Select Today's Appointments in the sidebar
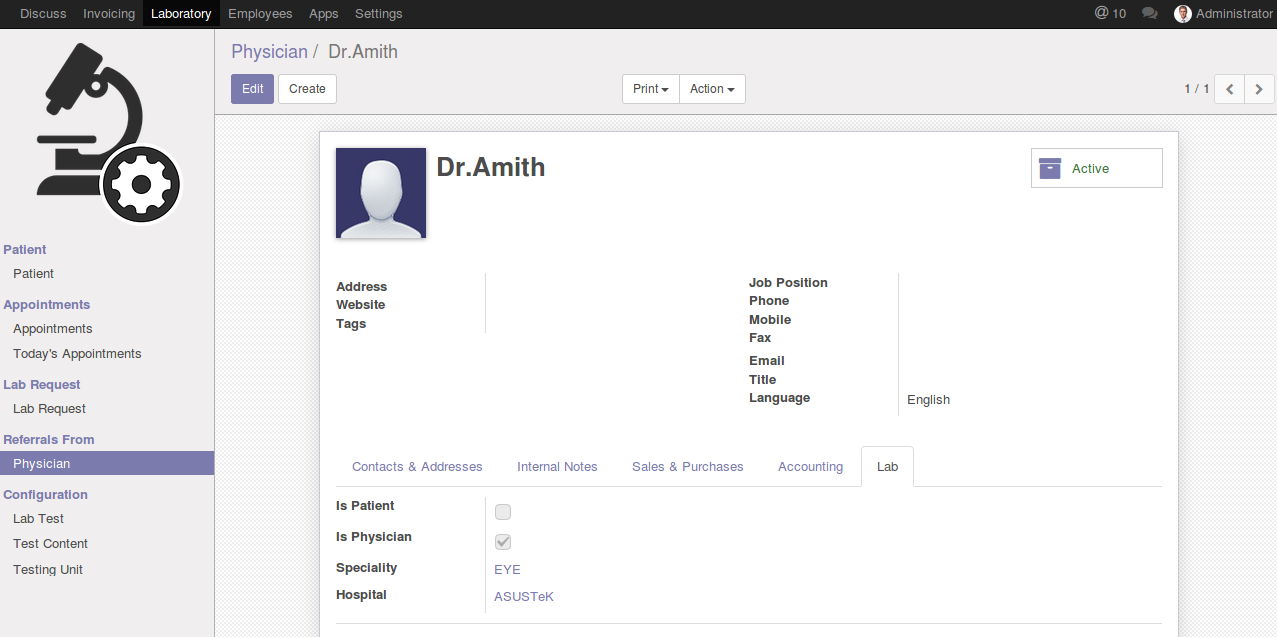 click(77, 354)
